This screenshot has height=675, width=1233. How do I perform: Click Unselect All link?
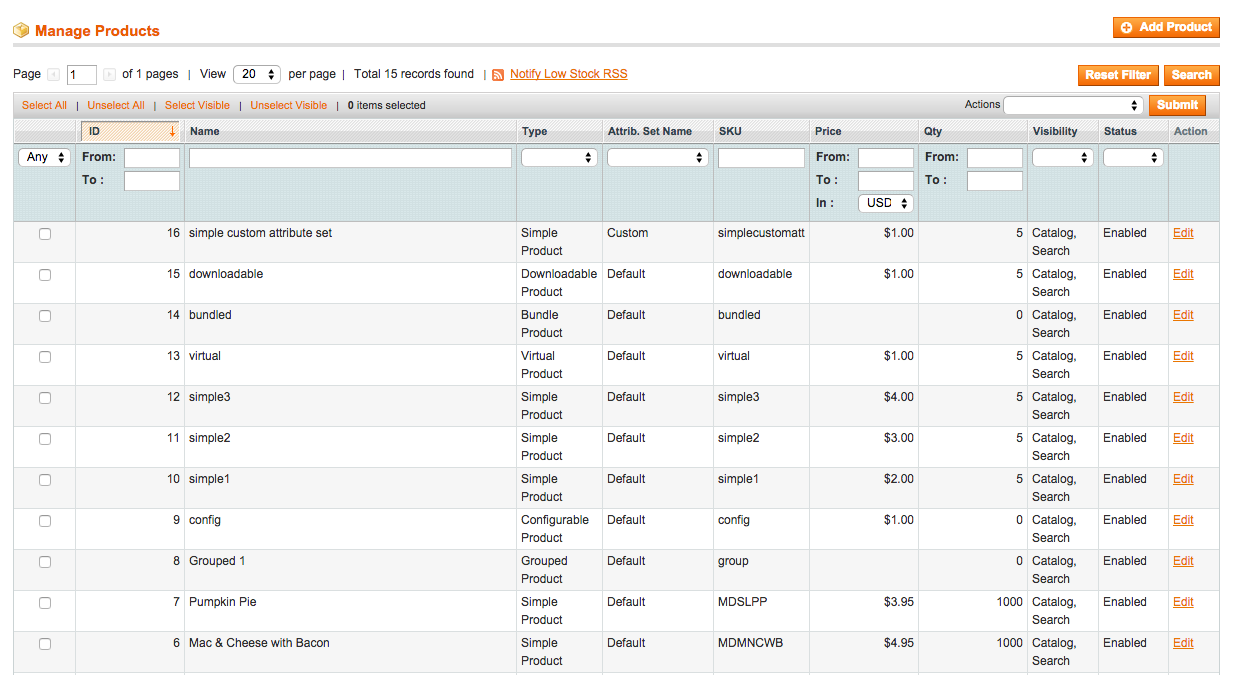coord(116,105)
